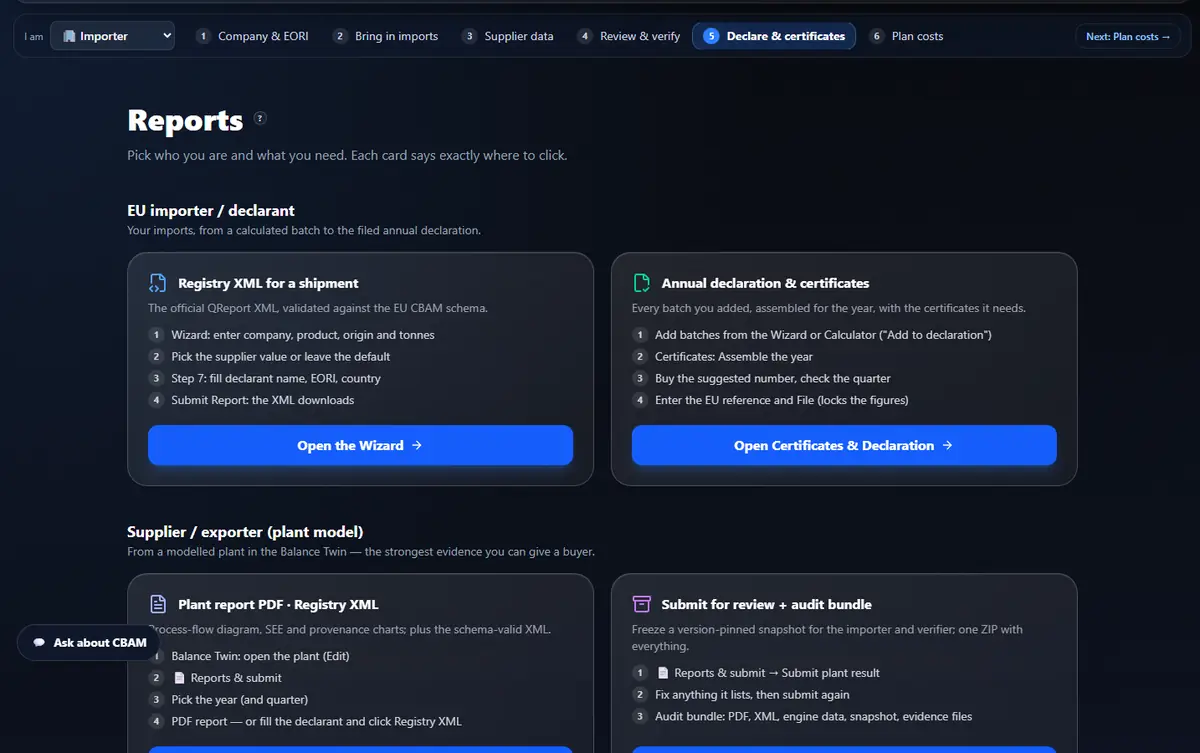
Task: Open Certificates & Declaration
Action: tap(844, 445)
